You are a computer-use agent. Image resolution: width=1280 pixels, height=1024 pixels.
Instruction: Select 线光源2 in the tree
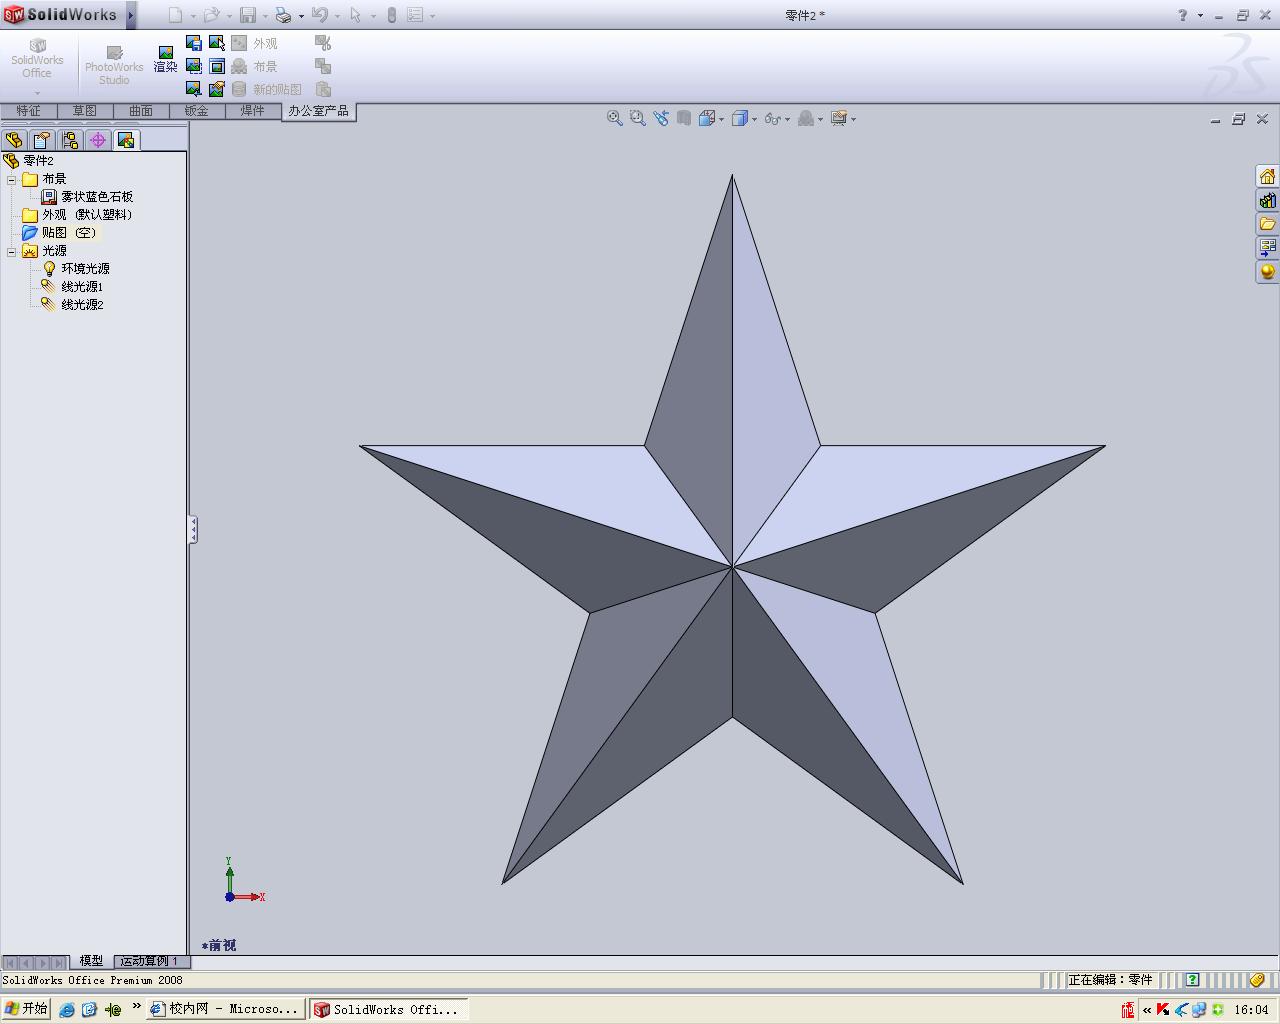click(72, 305)
